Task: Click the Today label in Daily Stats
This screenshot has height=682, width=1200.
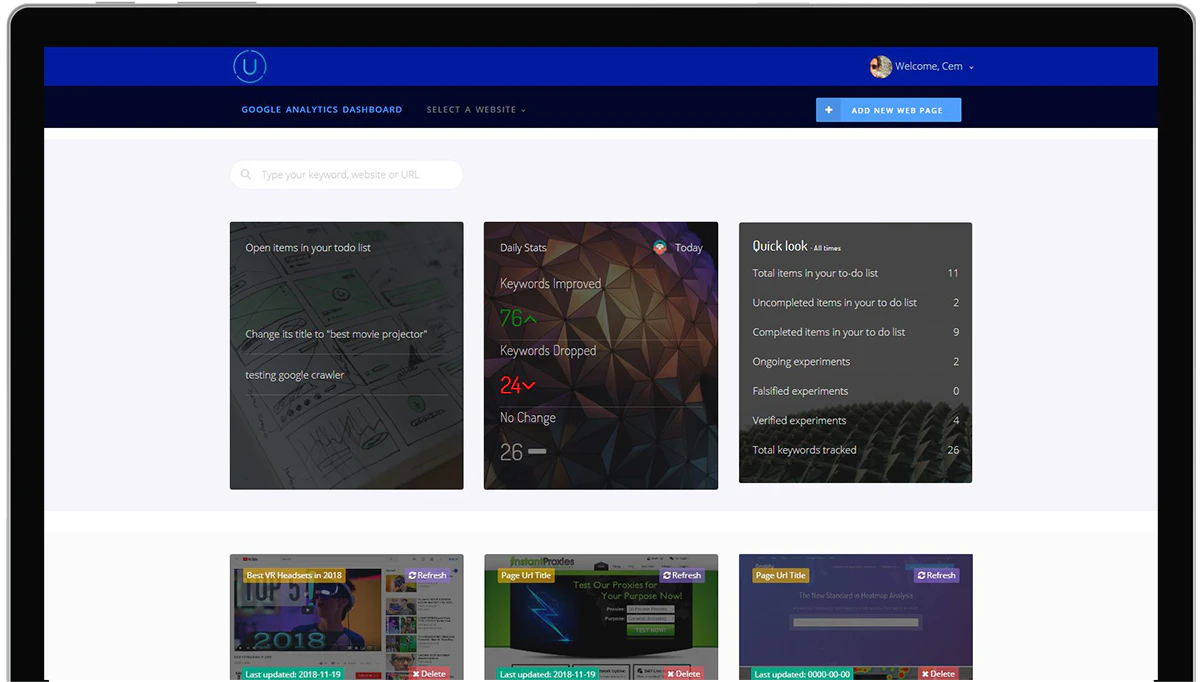Action: coord(688,248)
